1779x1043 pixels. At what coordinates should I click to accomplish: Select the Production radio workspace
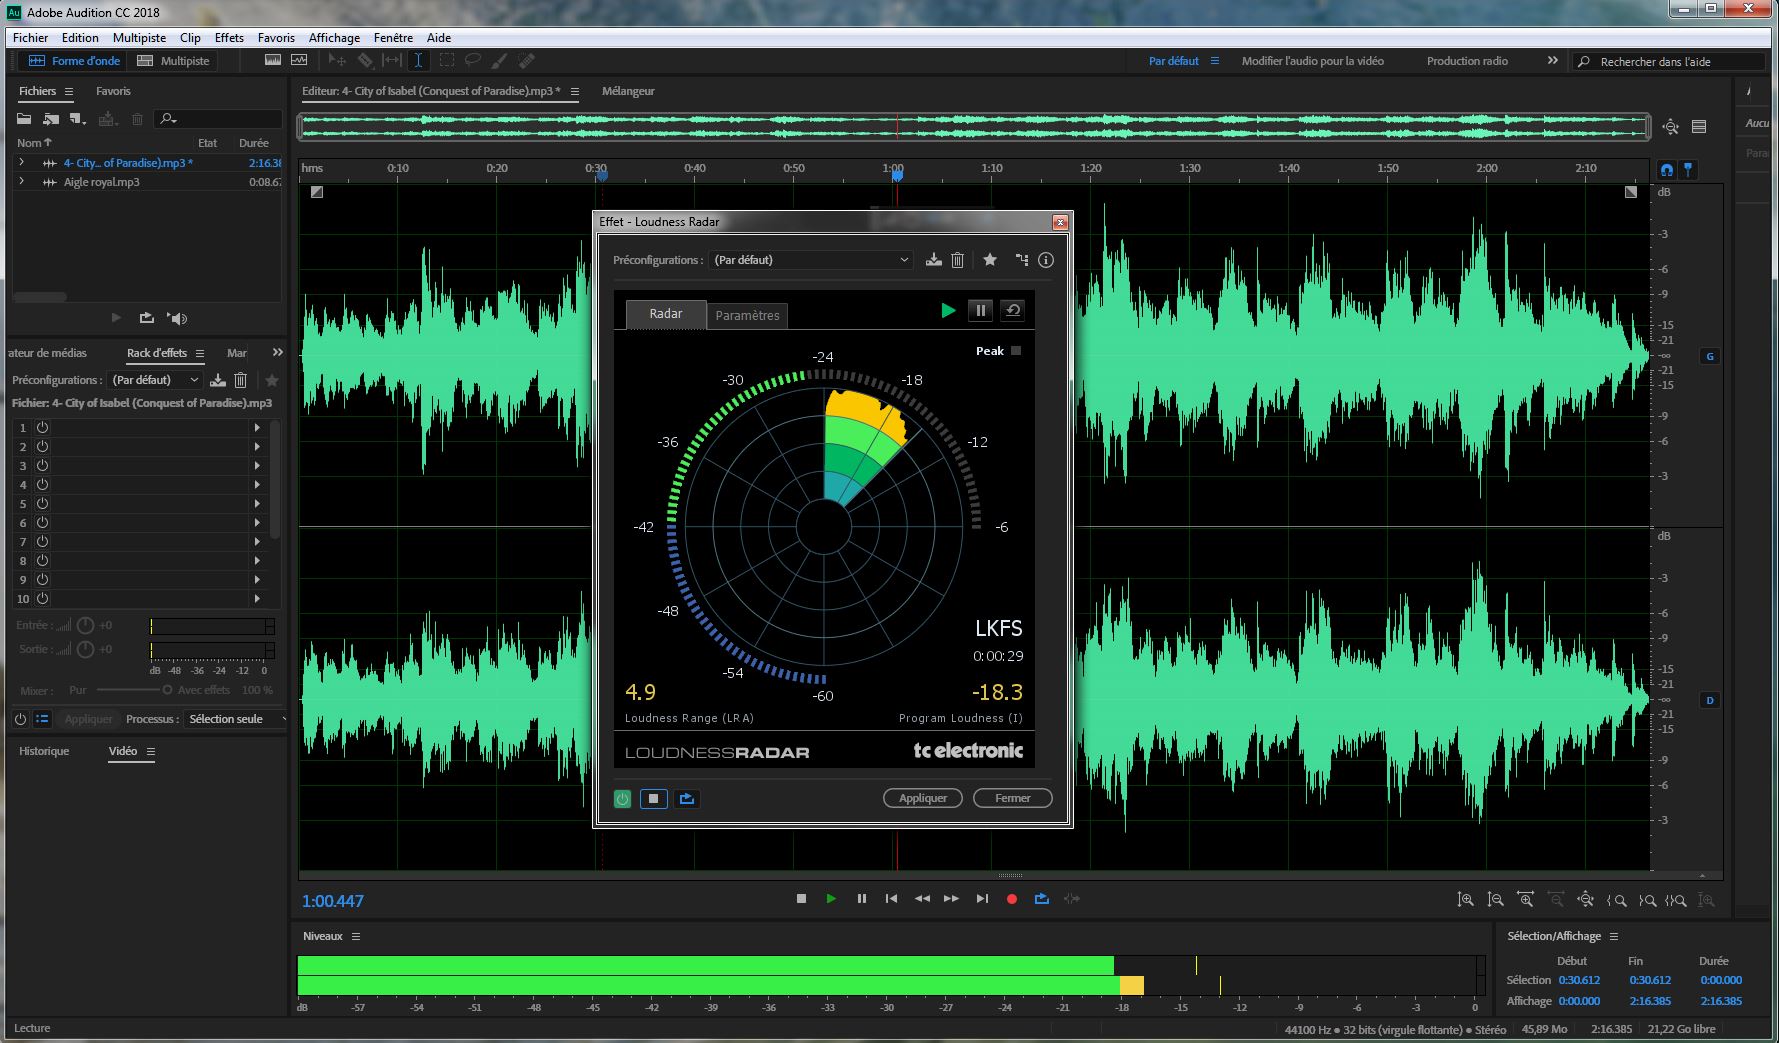point(1467,61)
